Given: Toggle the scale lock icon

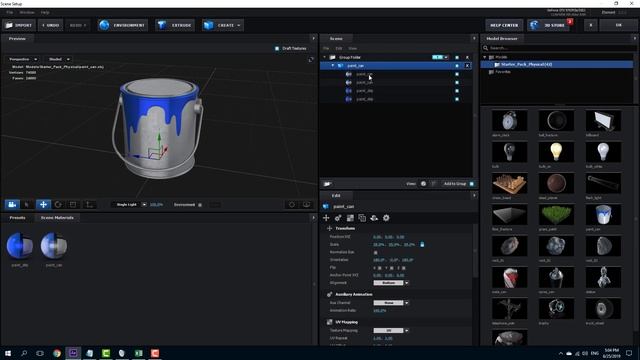Looking at the screenshot, I should pos(422,244).
